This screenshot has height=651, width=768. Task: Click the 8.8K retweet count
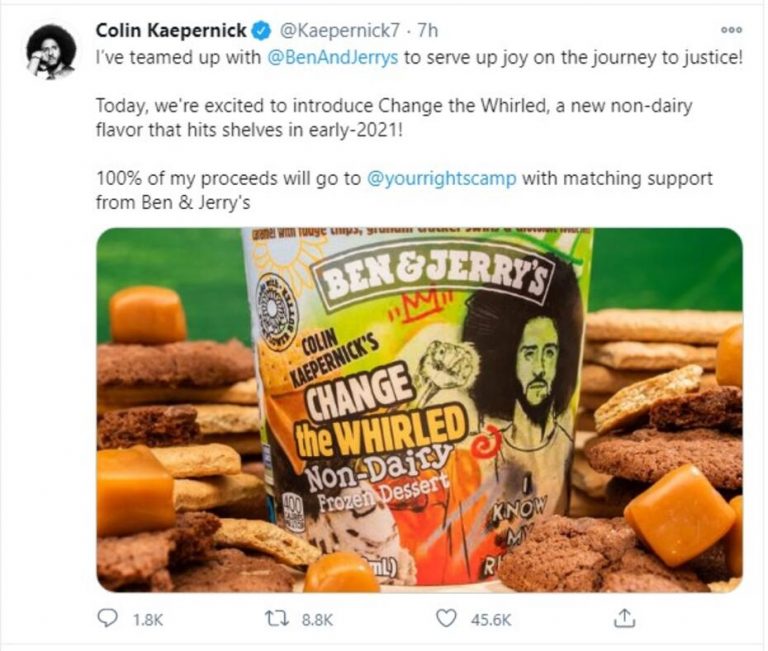click(315, 621)
